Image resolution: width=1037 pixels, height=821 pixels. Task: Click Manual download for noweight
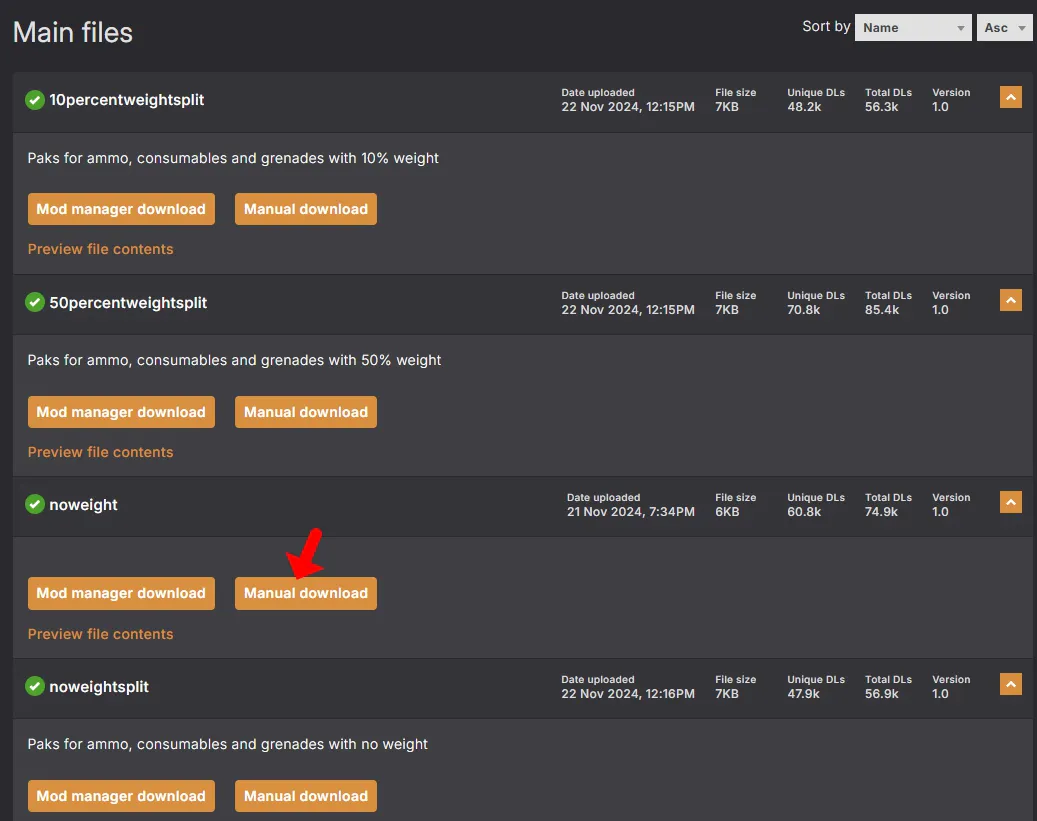pyautogui.click(x=306, y=593)
